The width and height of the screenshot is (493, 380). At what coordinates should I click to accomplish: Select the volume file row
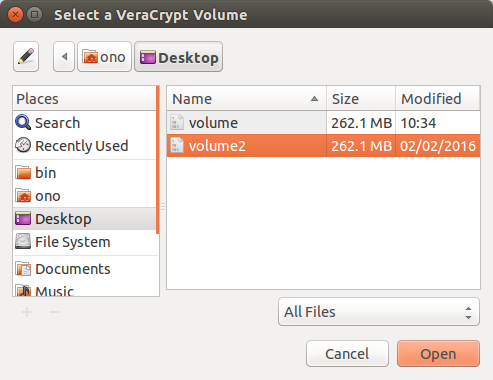point(323,123)
